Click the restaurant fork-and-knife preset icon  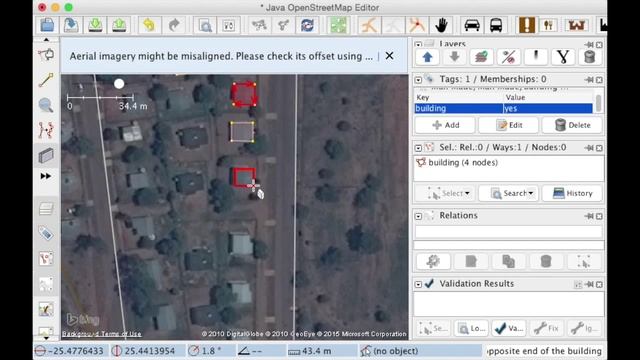tap(548, 25)
